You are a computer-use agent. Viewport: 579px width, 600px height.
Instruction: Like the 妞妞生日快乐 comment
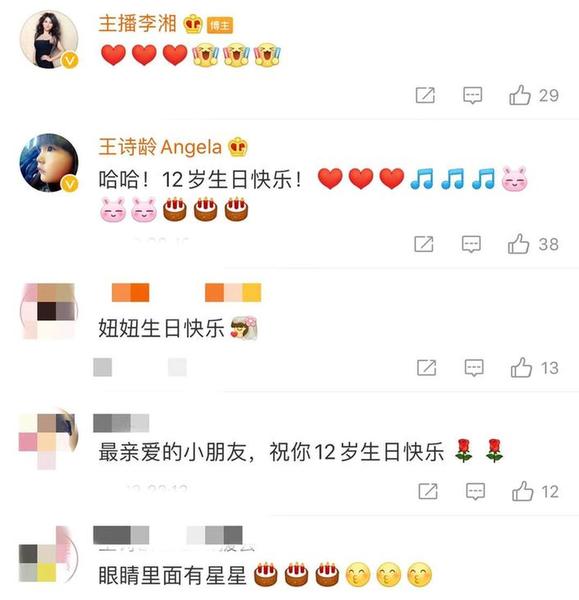click(x=521, y=368)
